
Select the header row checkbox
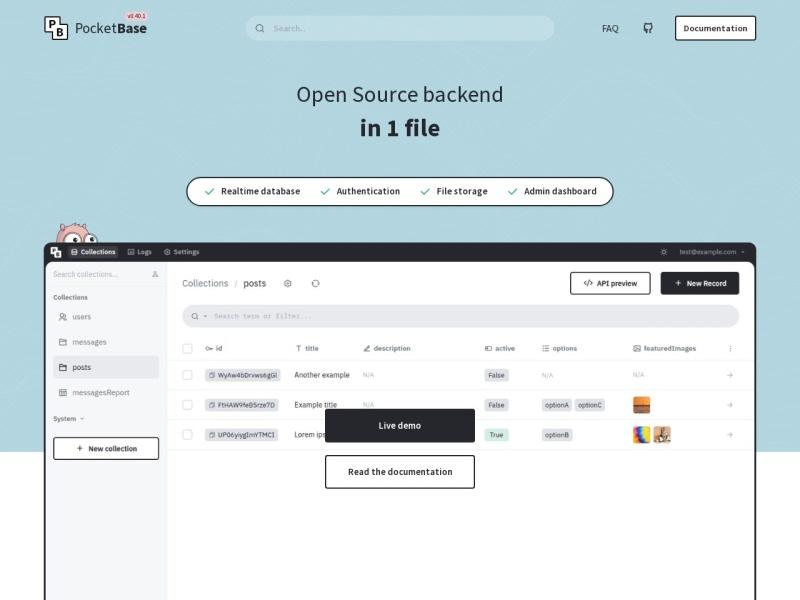187,348
